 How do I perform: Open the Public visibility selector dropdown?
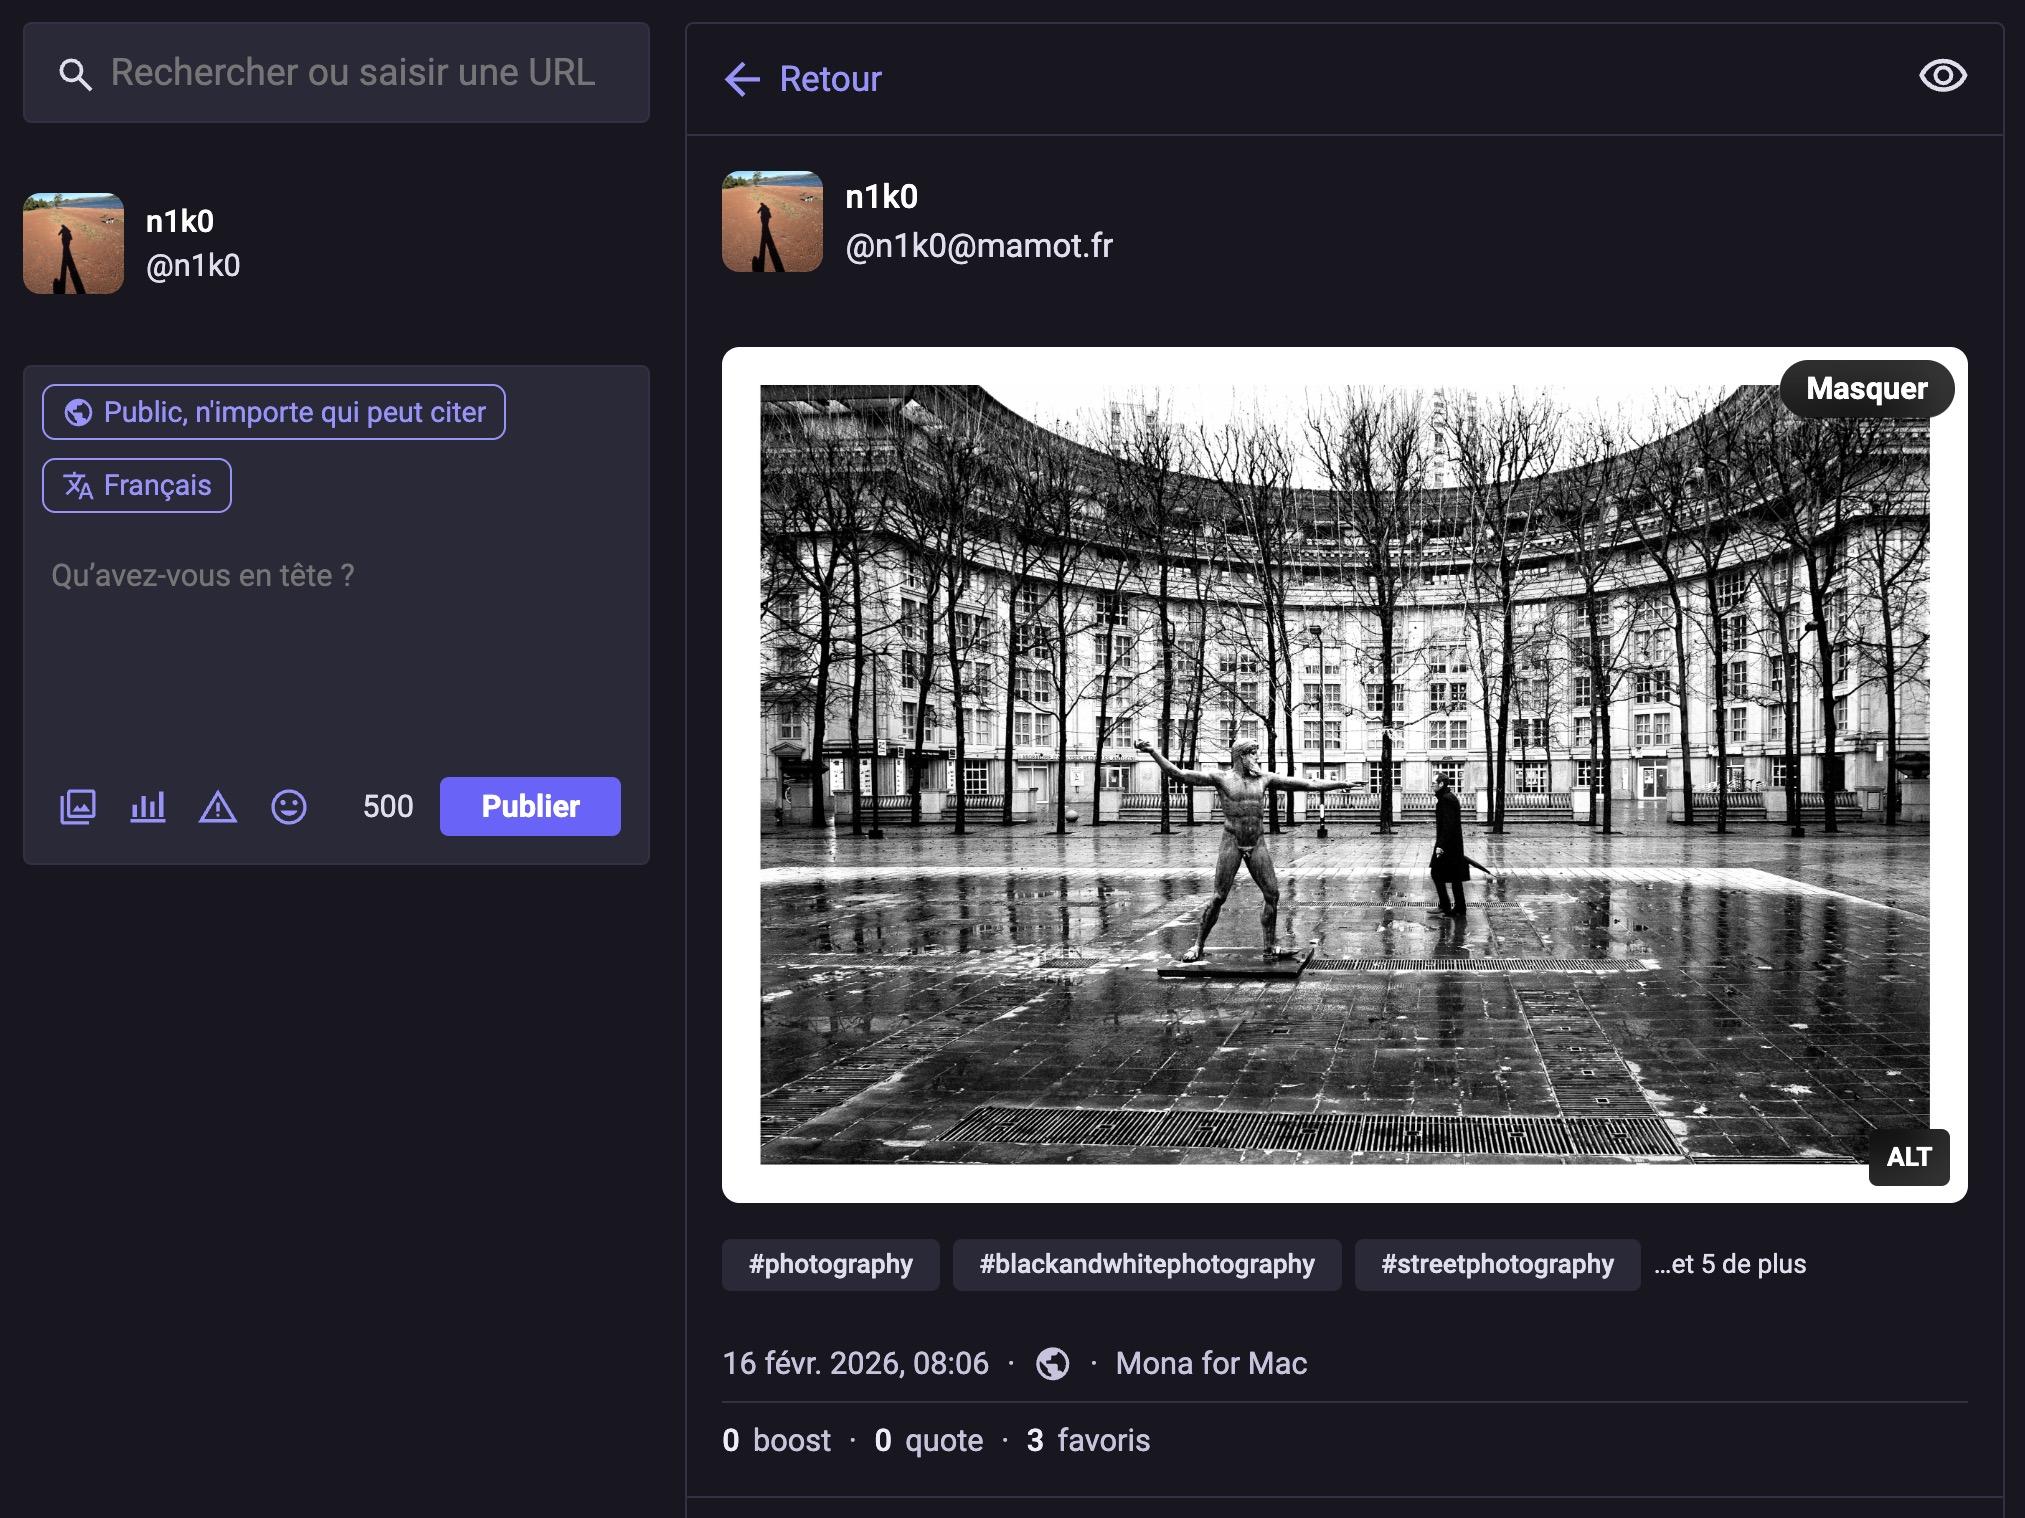click(274, 412)
